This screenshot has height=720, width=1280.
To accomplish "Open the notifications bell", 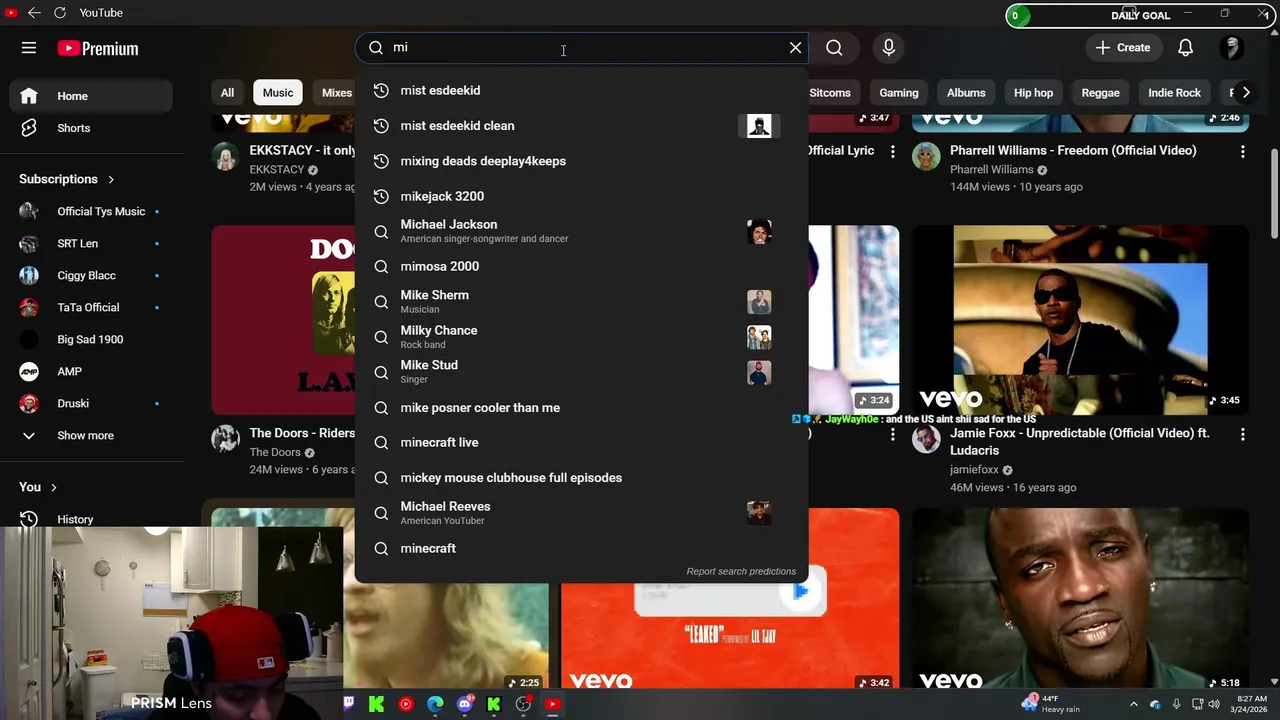I will [1185, 48].
